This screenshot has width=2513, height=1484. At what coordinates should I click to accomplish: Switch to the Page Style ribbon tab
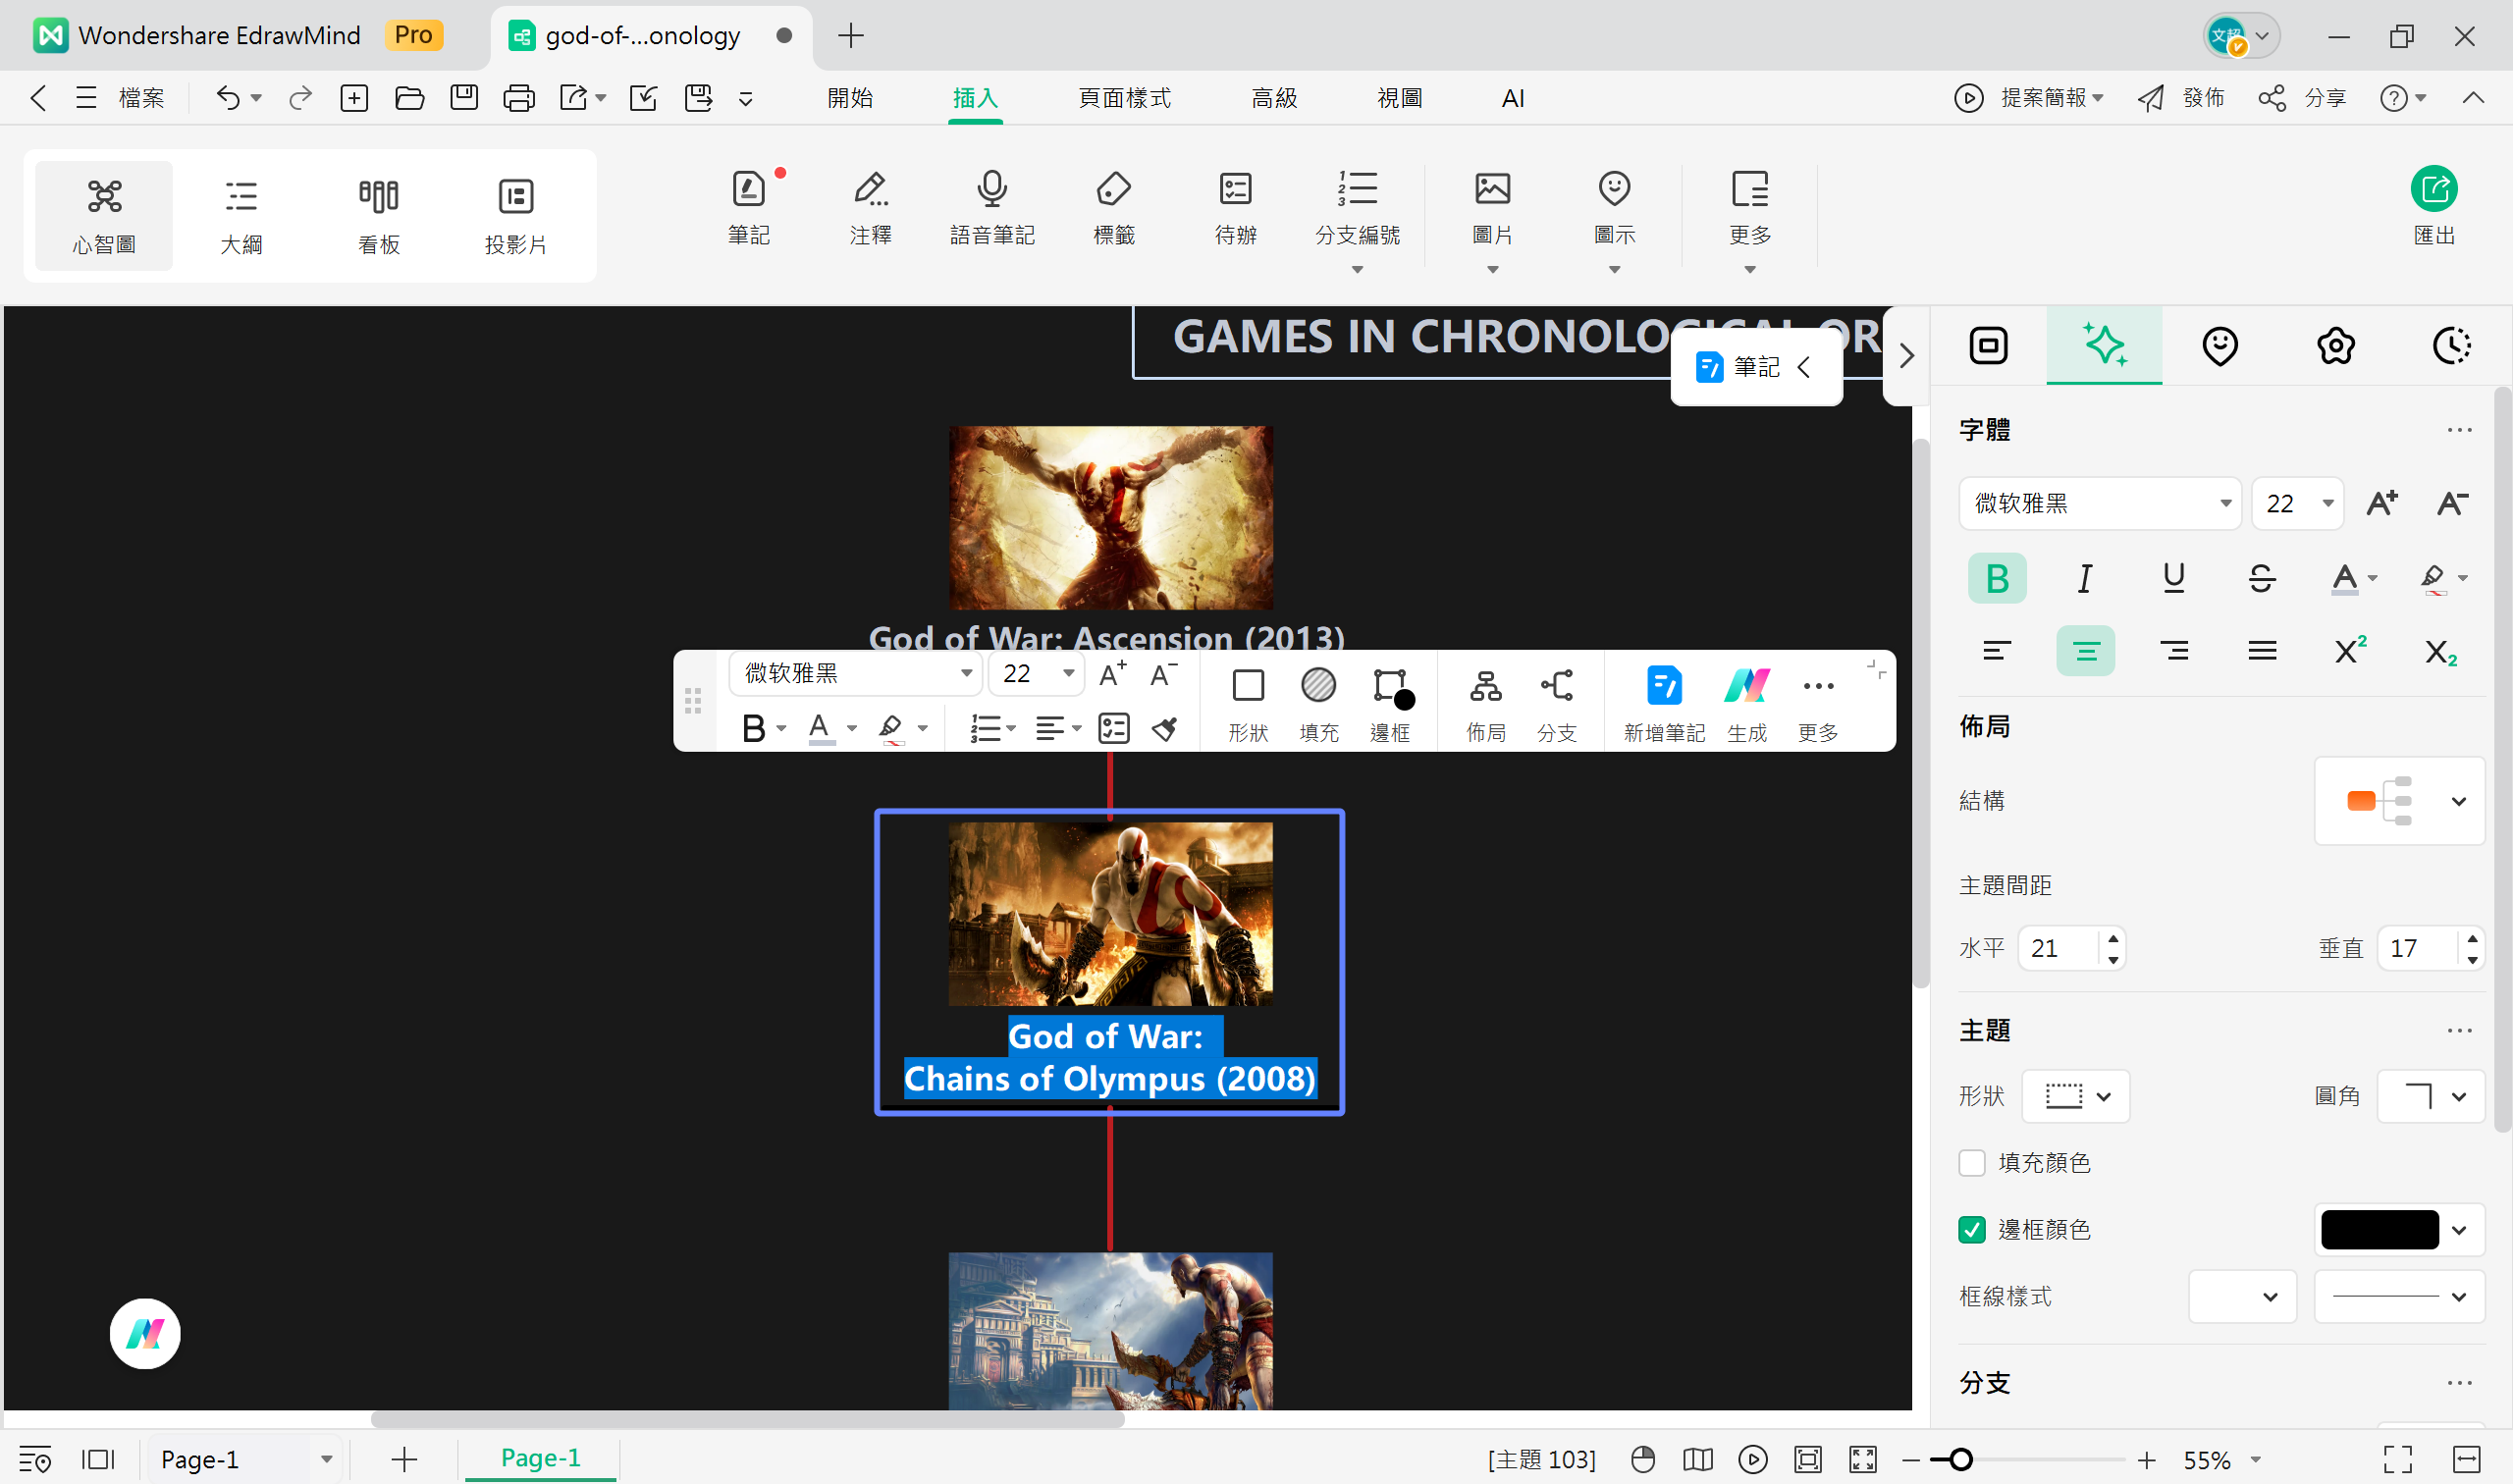click(x=1124, y=98)
